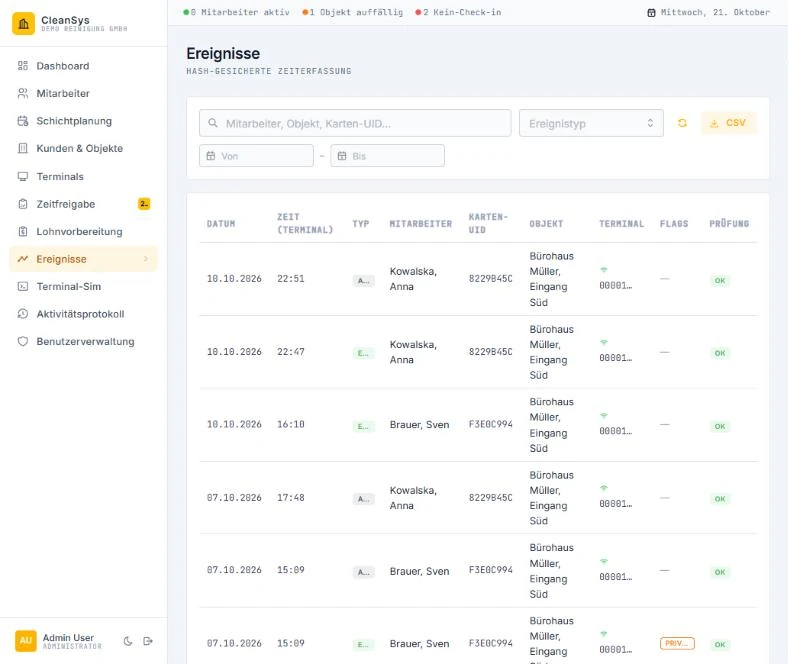Click the DATUM column header
This screenshot has width=788, height=664.
point(221,224)
